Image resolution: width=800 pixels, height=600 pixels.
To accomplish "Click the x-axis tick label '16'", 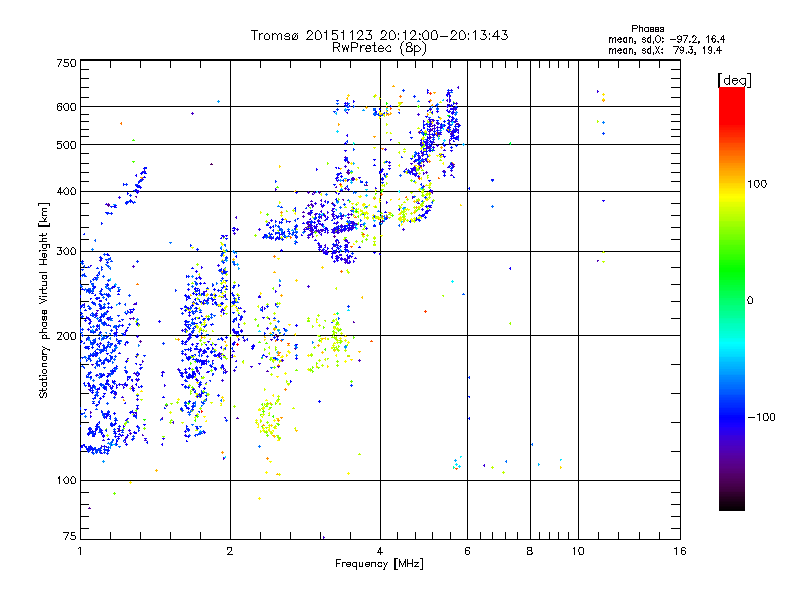I will 680,551.
